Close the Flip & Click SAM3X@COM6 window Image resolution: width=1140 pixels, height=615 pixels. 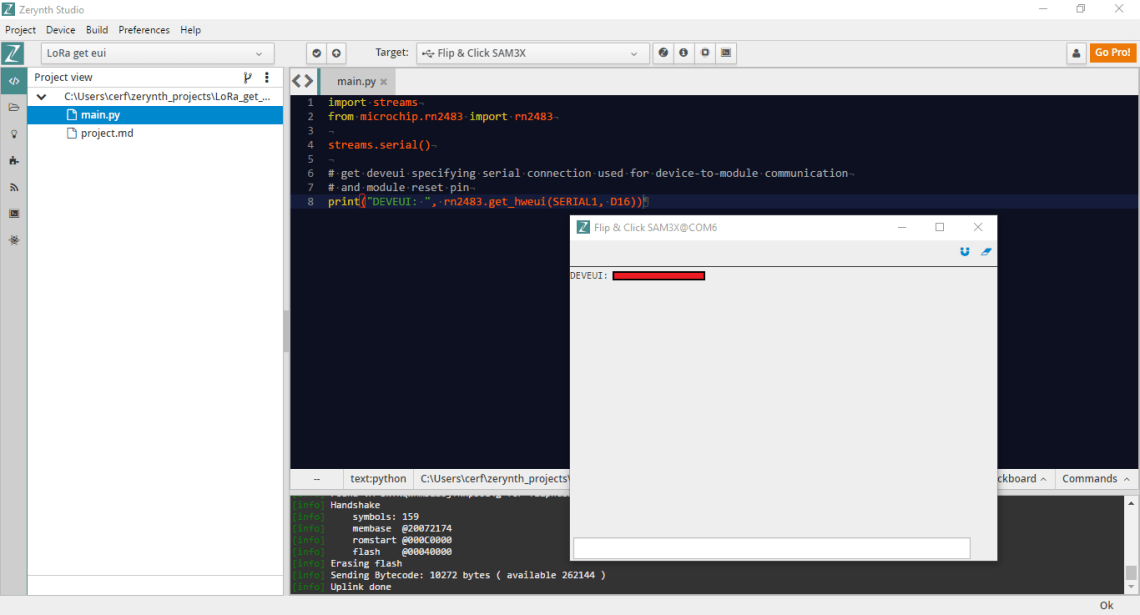click(978, 228)
